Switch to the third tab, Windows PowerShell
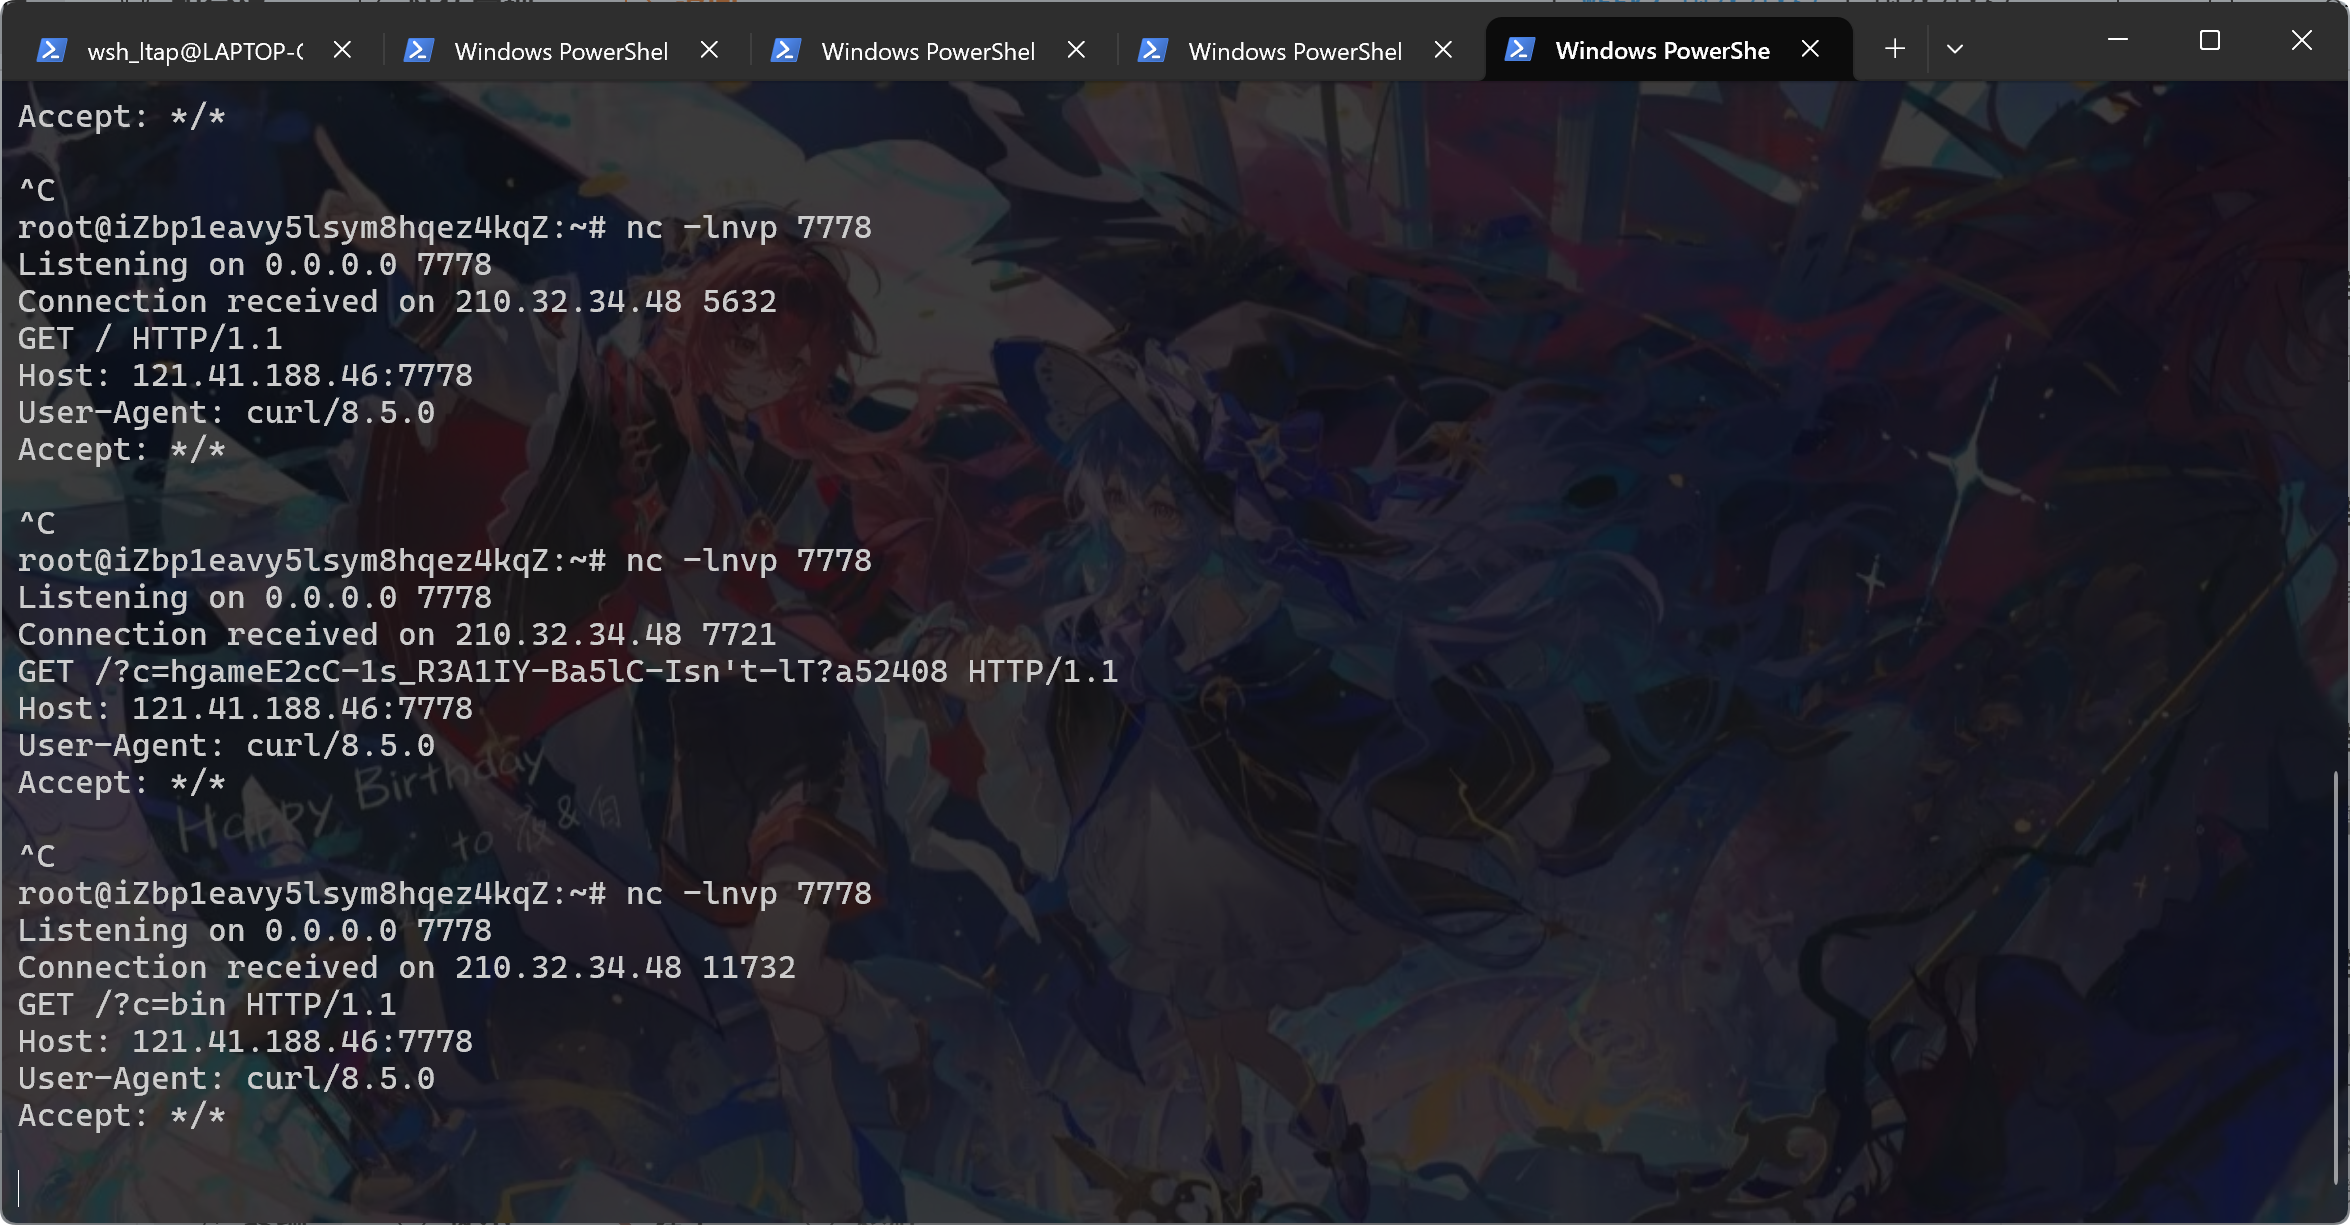The height and width of the screenshot is (1225, 2350). pos(928,51)
